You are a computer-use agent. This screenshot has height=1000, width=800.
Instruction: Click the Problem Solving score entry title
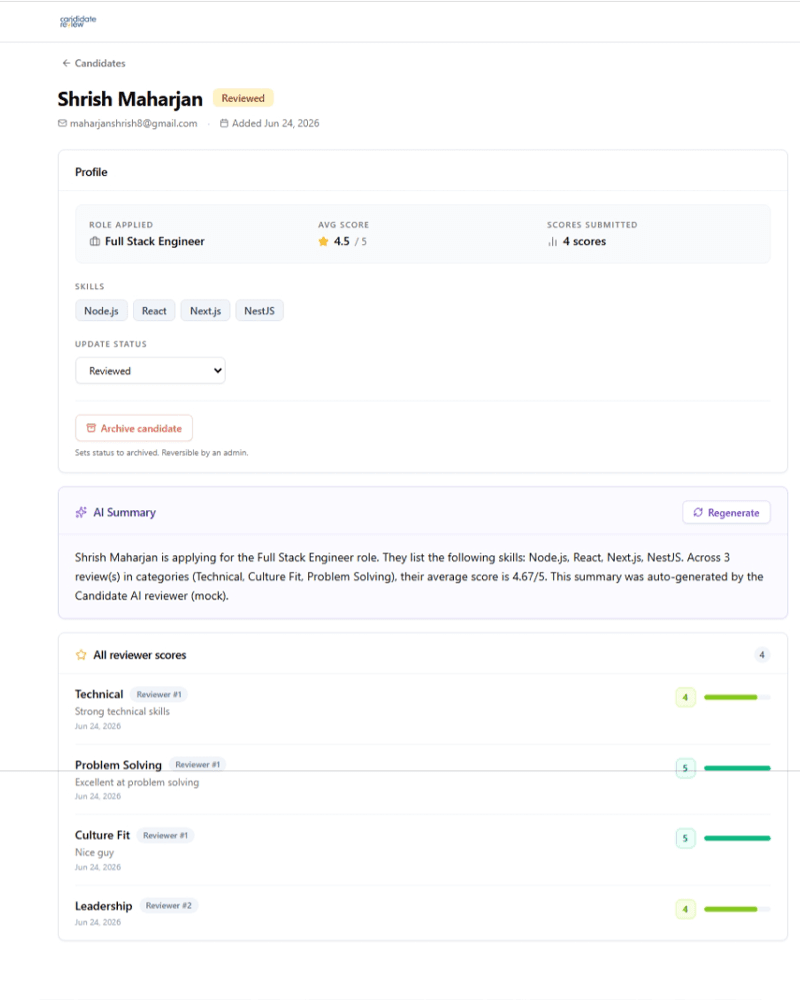118,765
